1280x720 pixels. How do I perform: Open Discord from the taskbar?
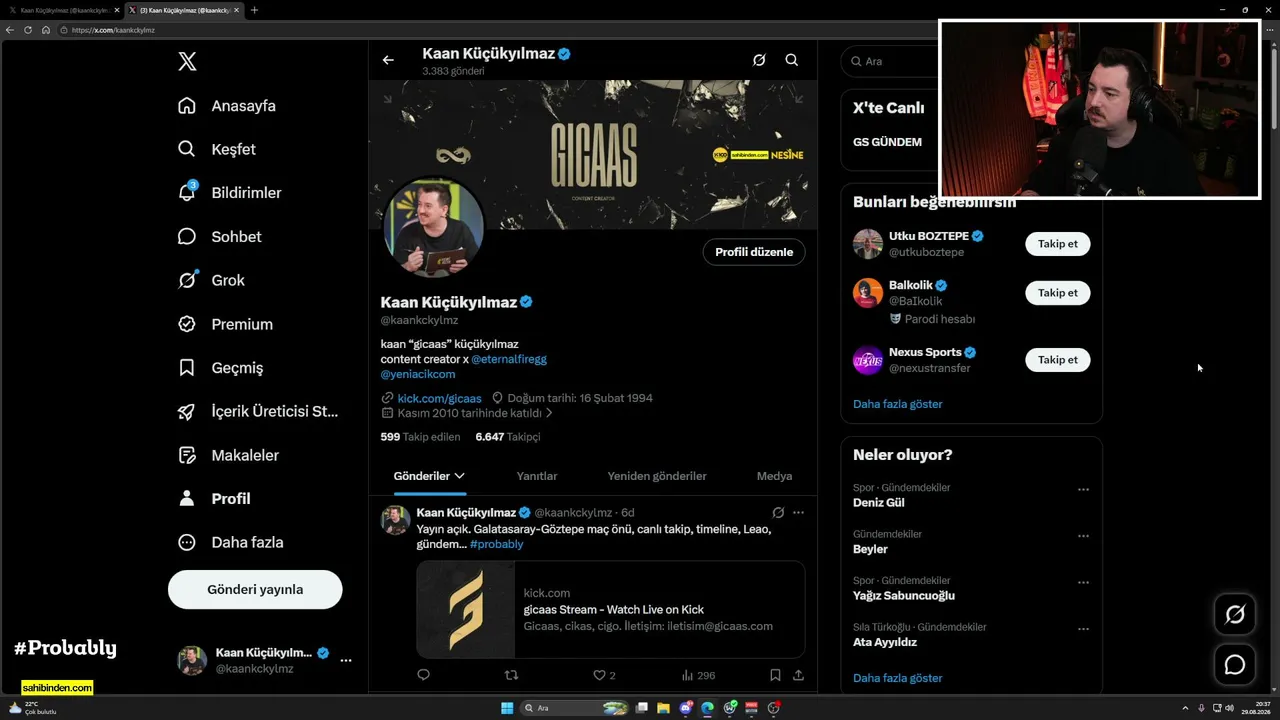(x=686, y=708)
